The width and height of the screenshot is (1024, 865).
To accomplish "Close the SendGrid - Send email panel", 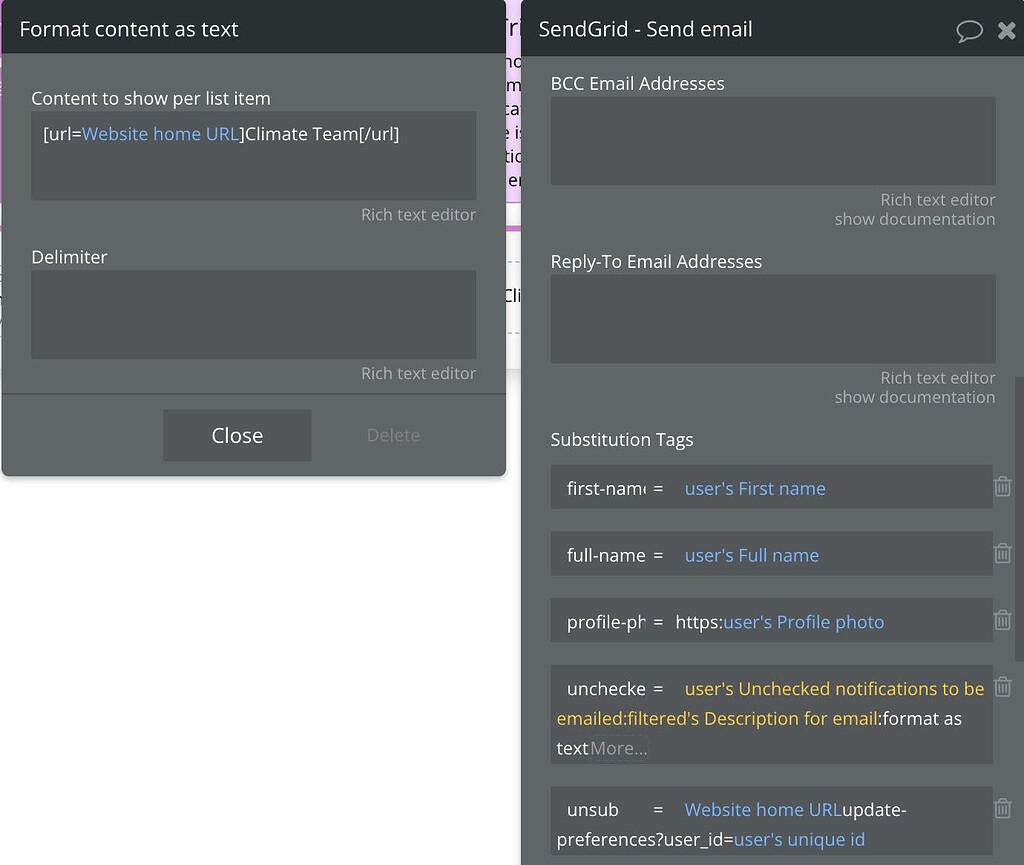I will 1006,30.
